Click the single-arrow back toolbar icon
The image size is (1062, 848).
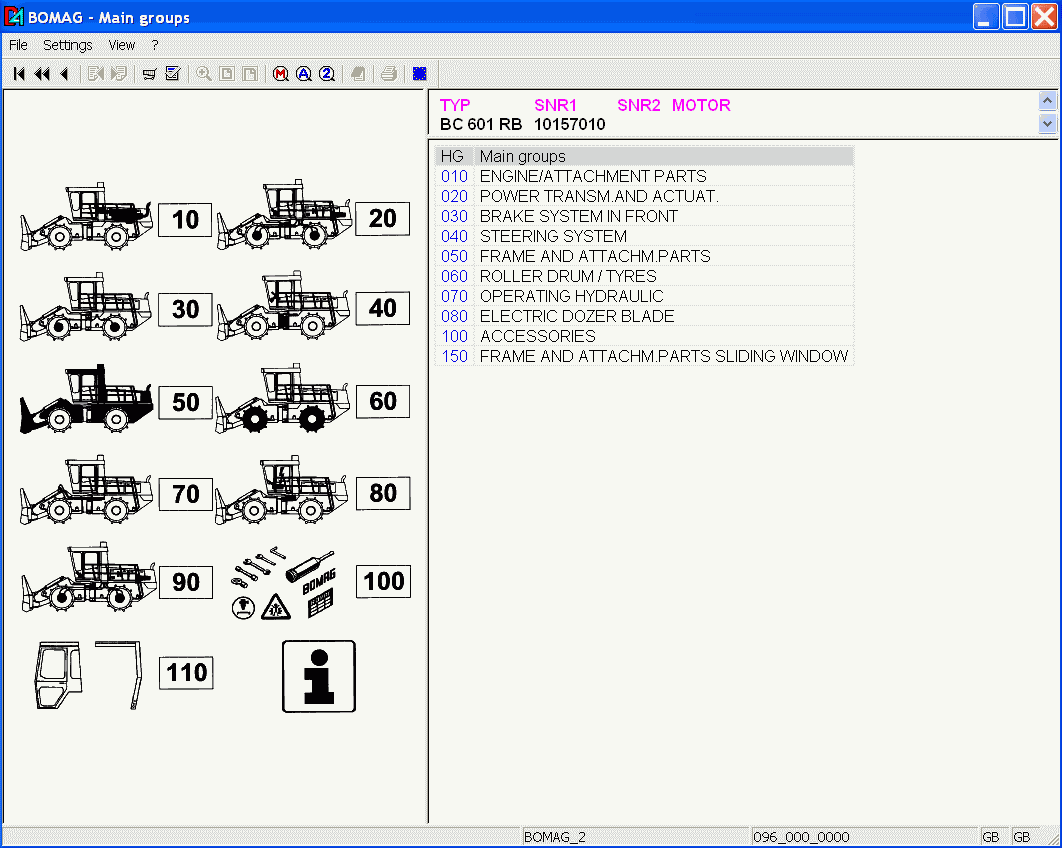coord(64,74)
